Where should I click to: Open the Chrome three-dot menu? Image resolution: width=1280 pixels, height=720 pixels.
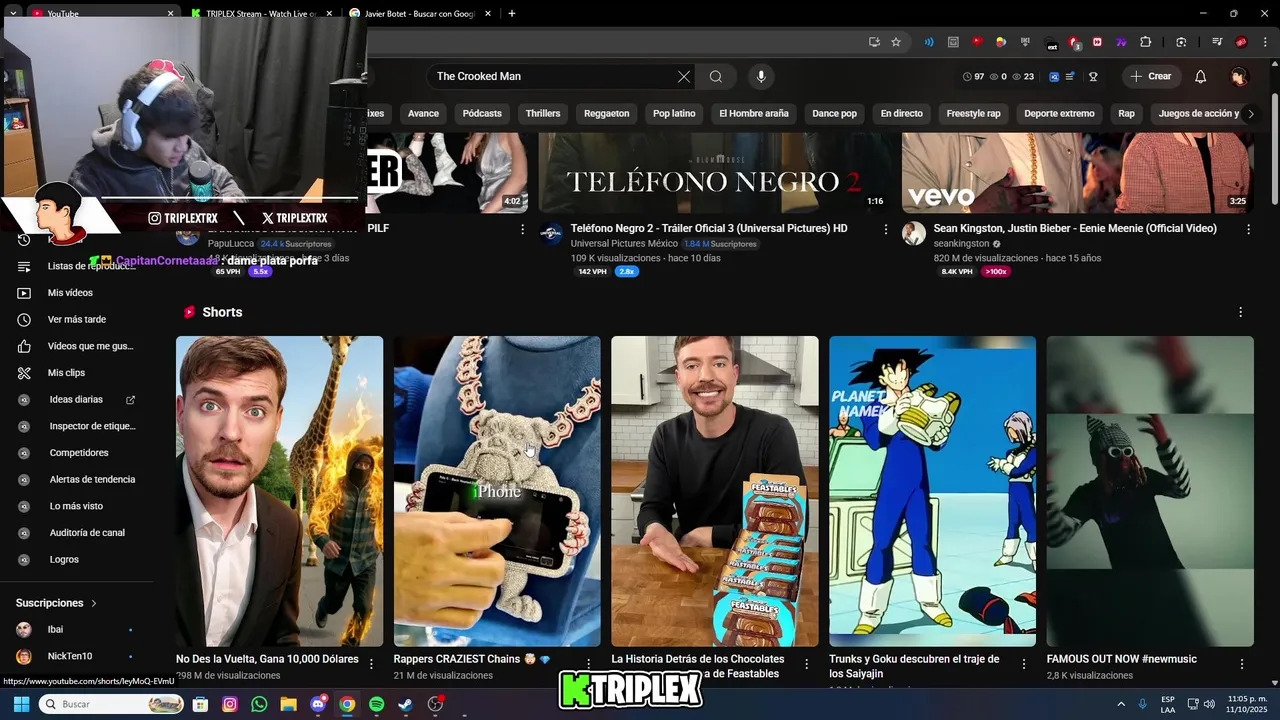(1264, 42)
